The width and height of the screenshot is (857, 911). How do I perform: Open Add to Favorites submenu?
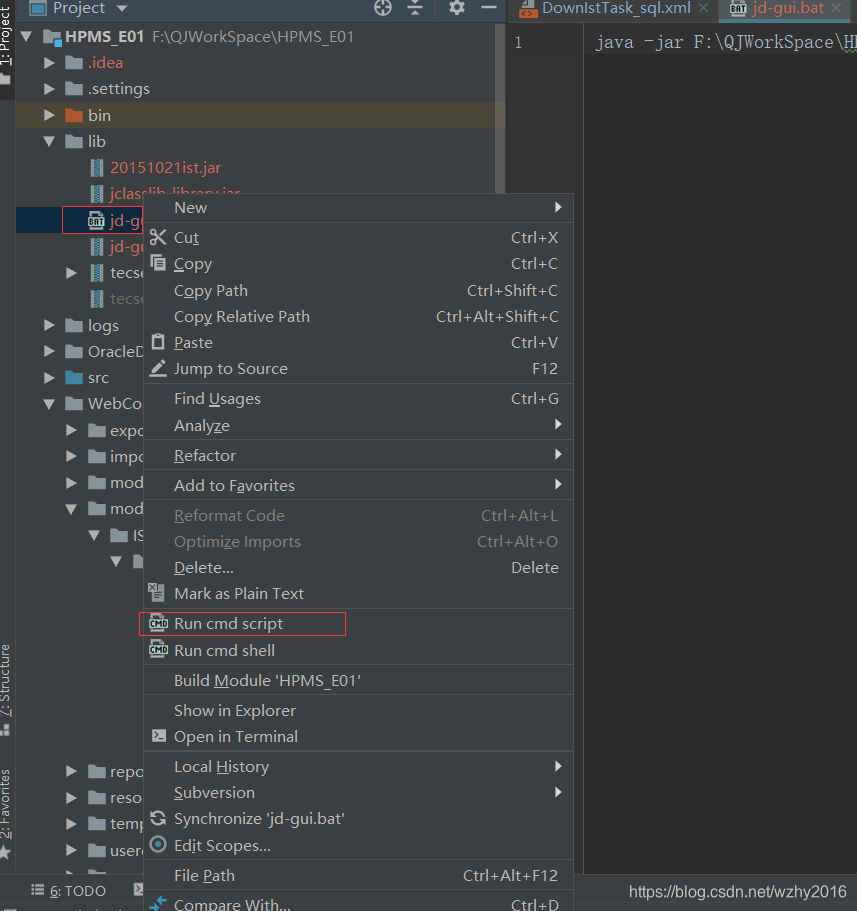point(358,486)
